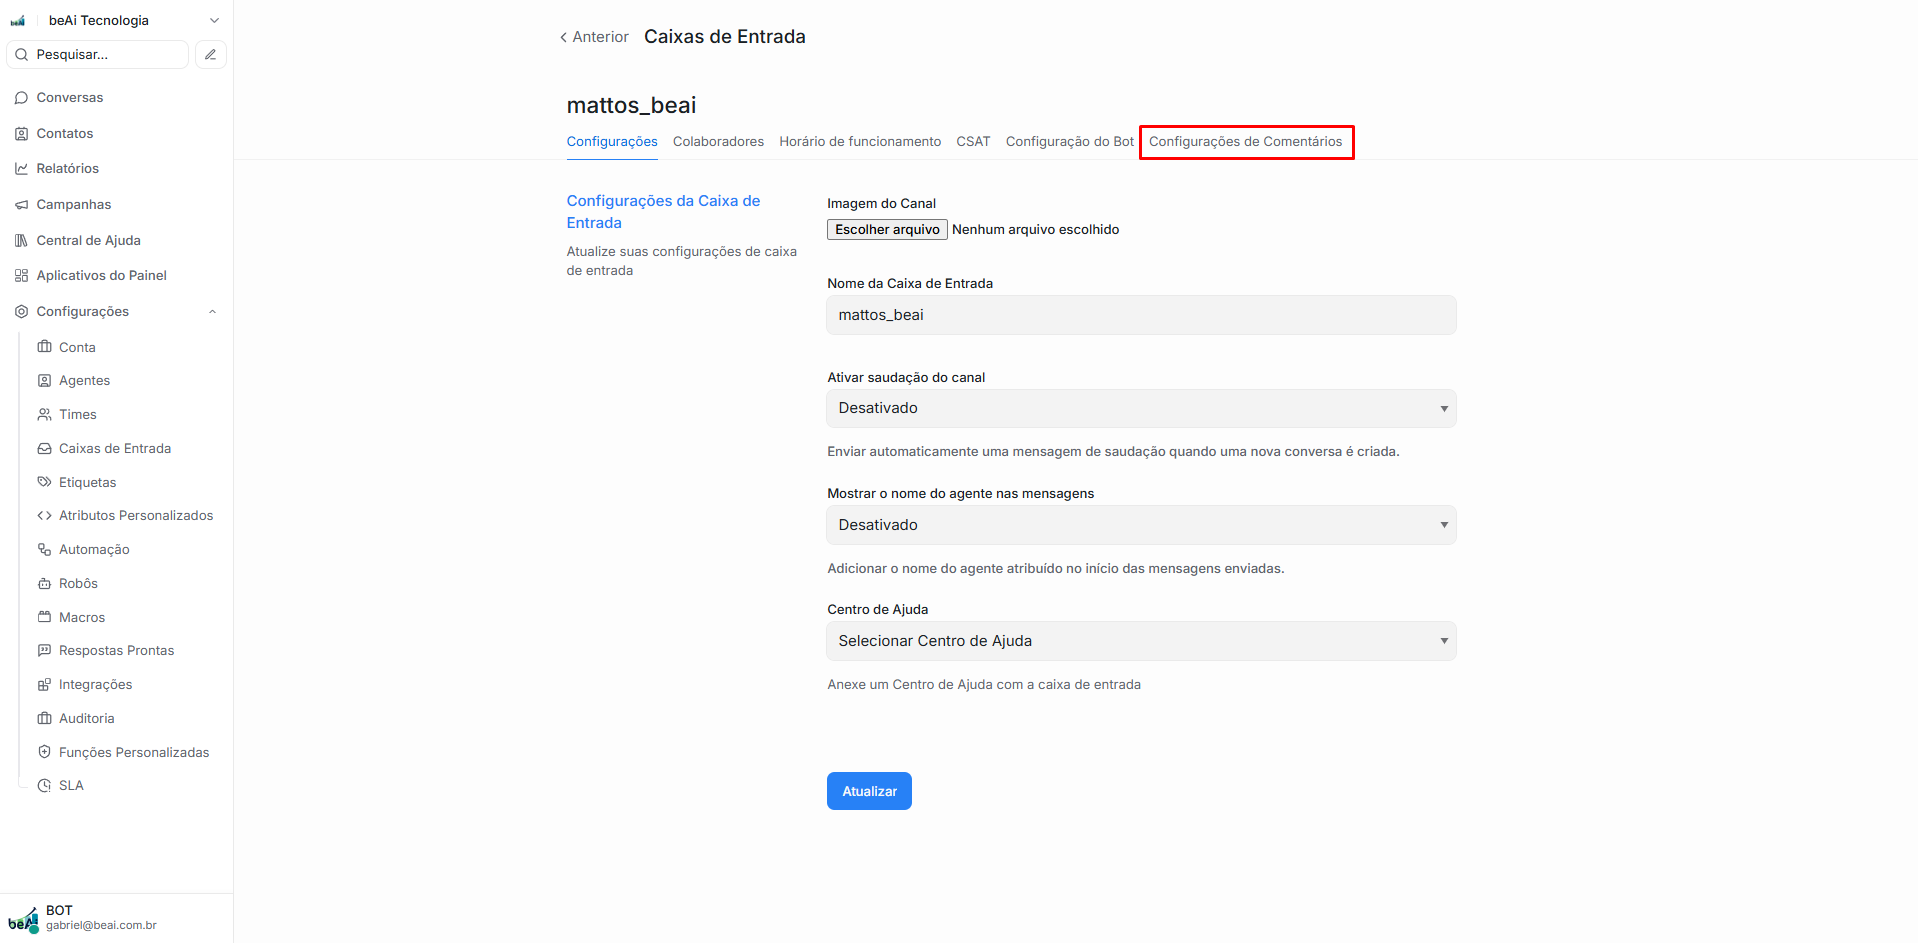Open Central de Ajuda in sidebar

pyautogui.click(x=88, y=241)
